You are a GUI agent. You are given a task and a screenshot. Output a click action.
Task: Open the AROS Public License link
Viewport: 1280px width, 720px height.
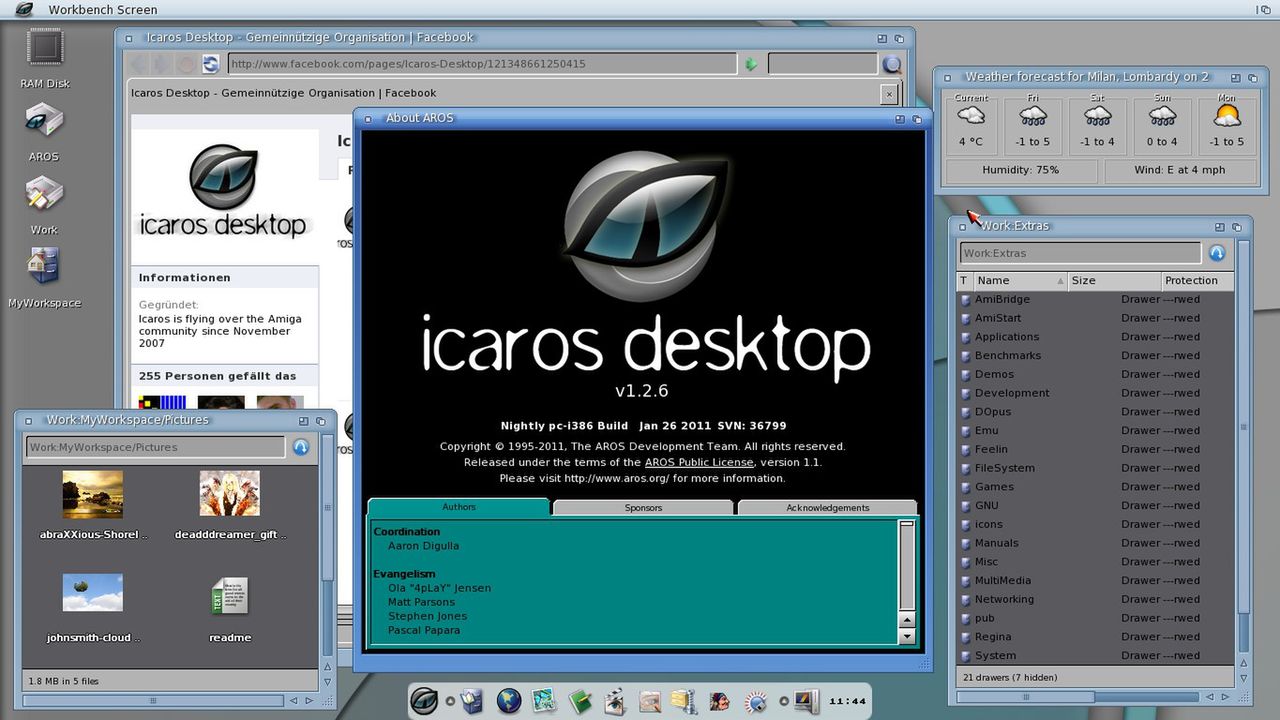pyautogui.click(x=699, y=462)
